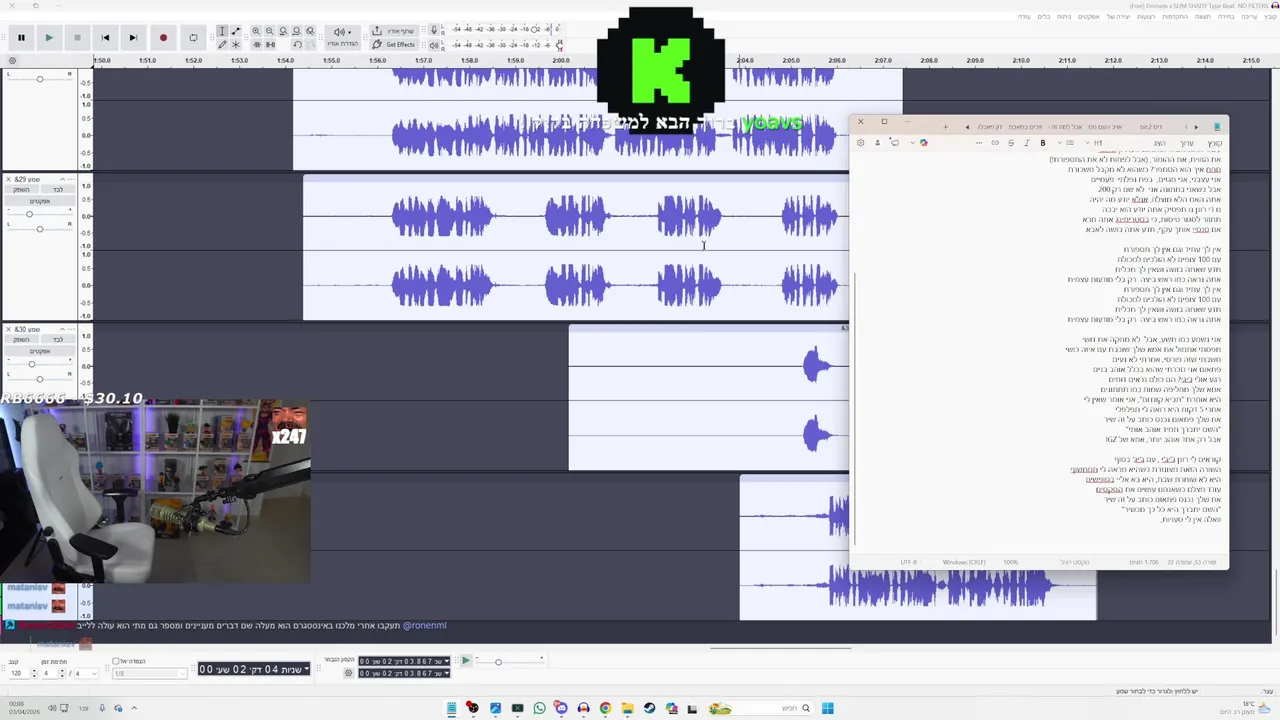
Task: Trim audio outside selection
Action: (x=256, y=45)
